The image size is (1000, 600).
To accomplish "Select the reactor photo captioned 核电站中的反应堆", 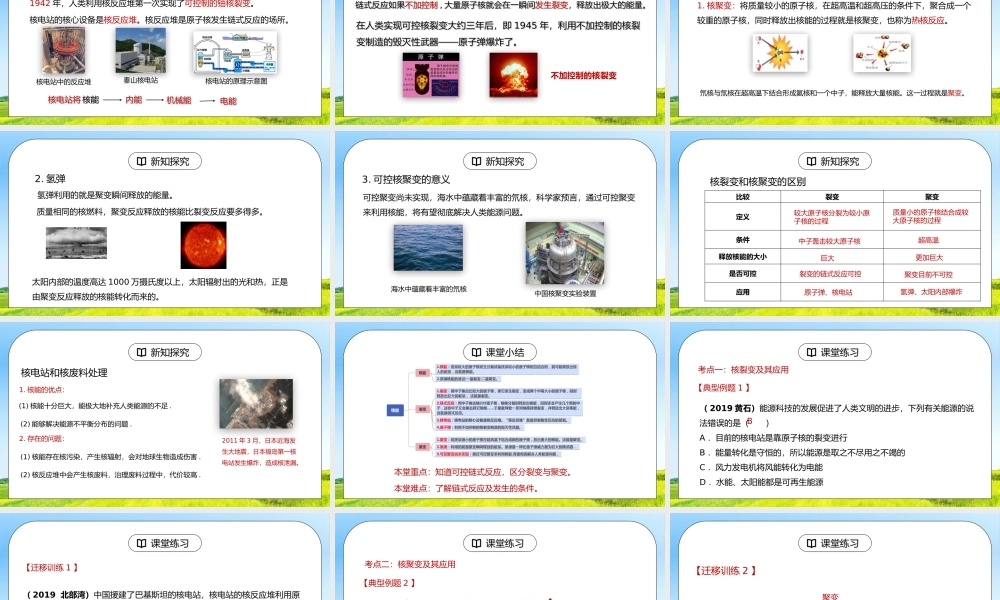I will click(63, 50).
